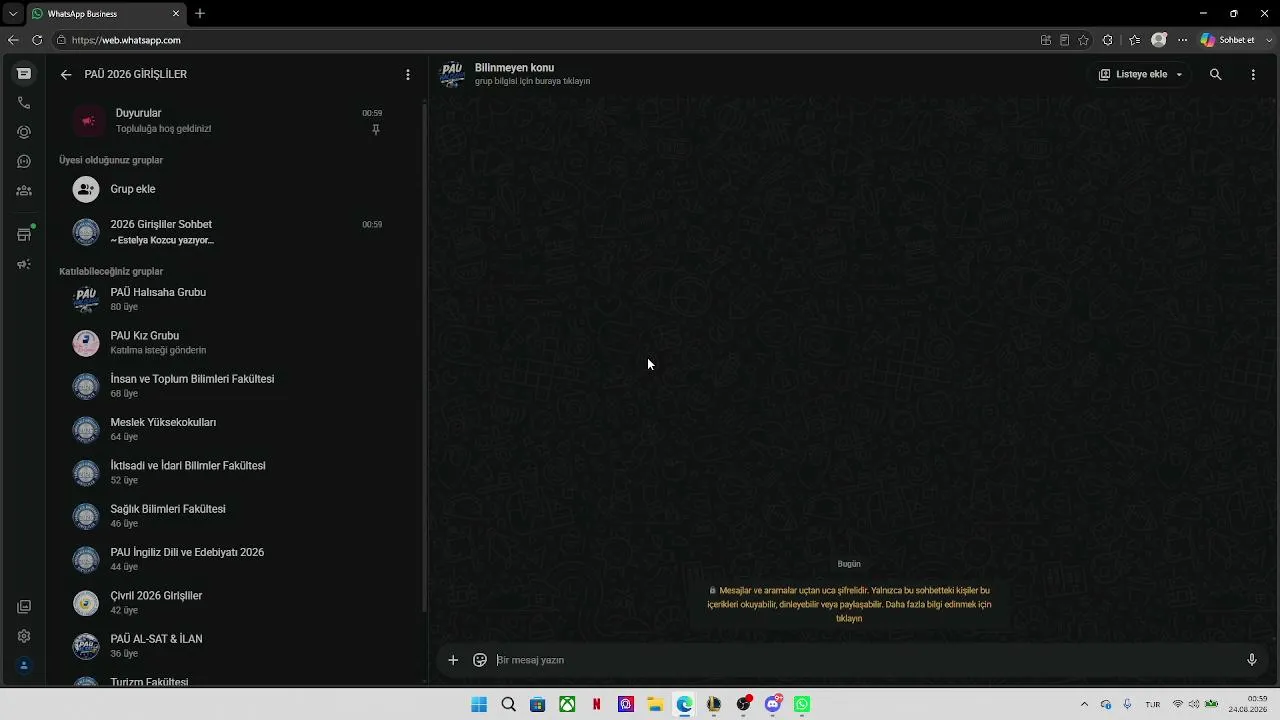
Task: Click the browser back arrow
Action: [13, 40]
